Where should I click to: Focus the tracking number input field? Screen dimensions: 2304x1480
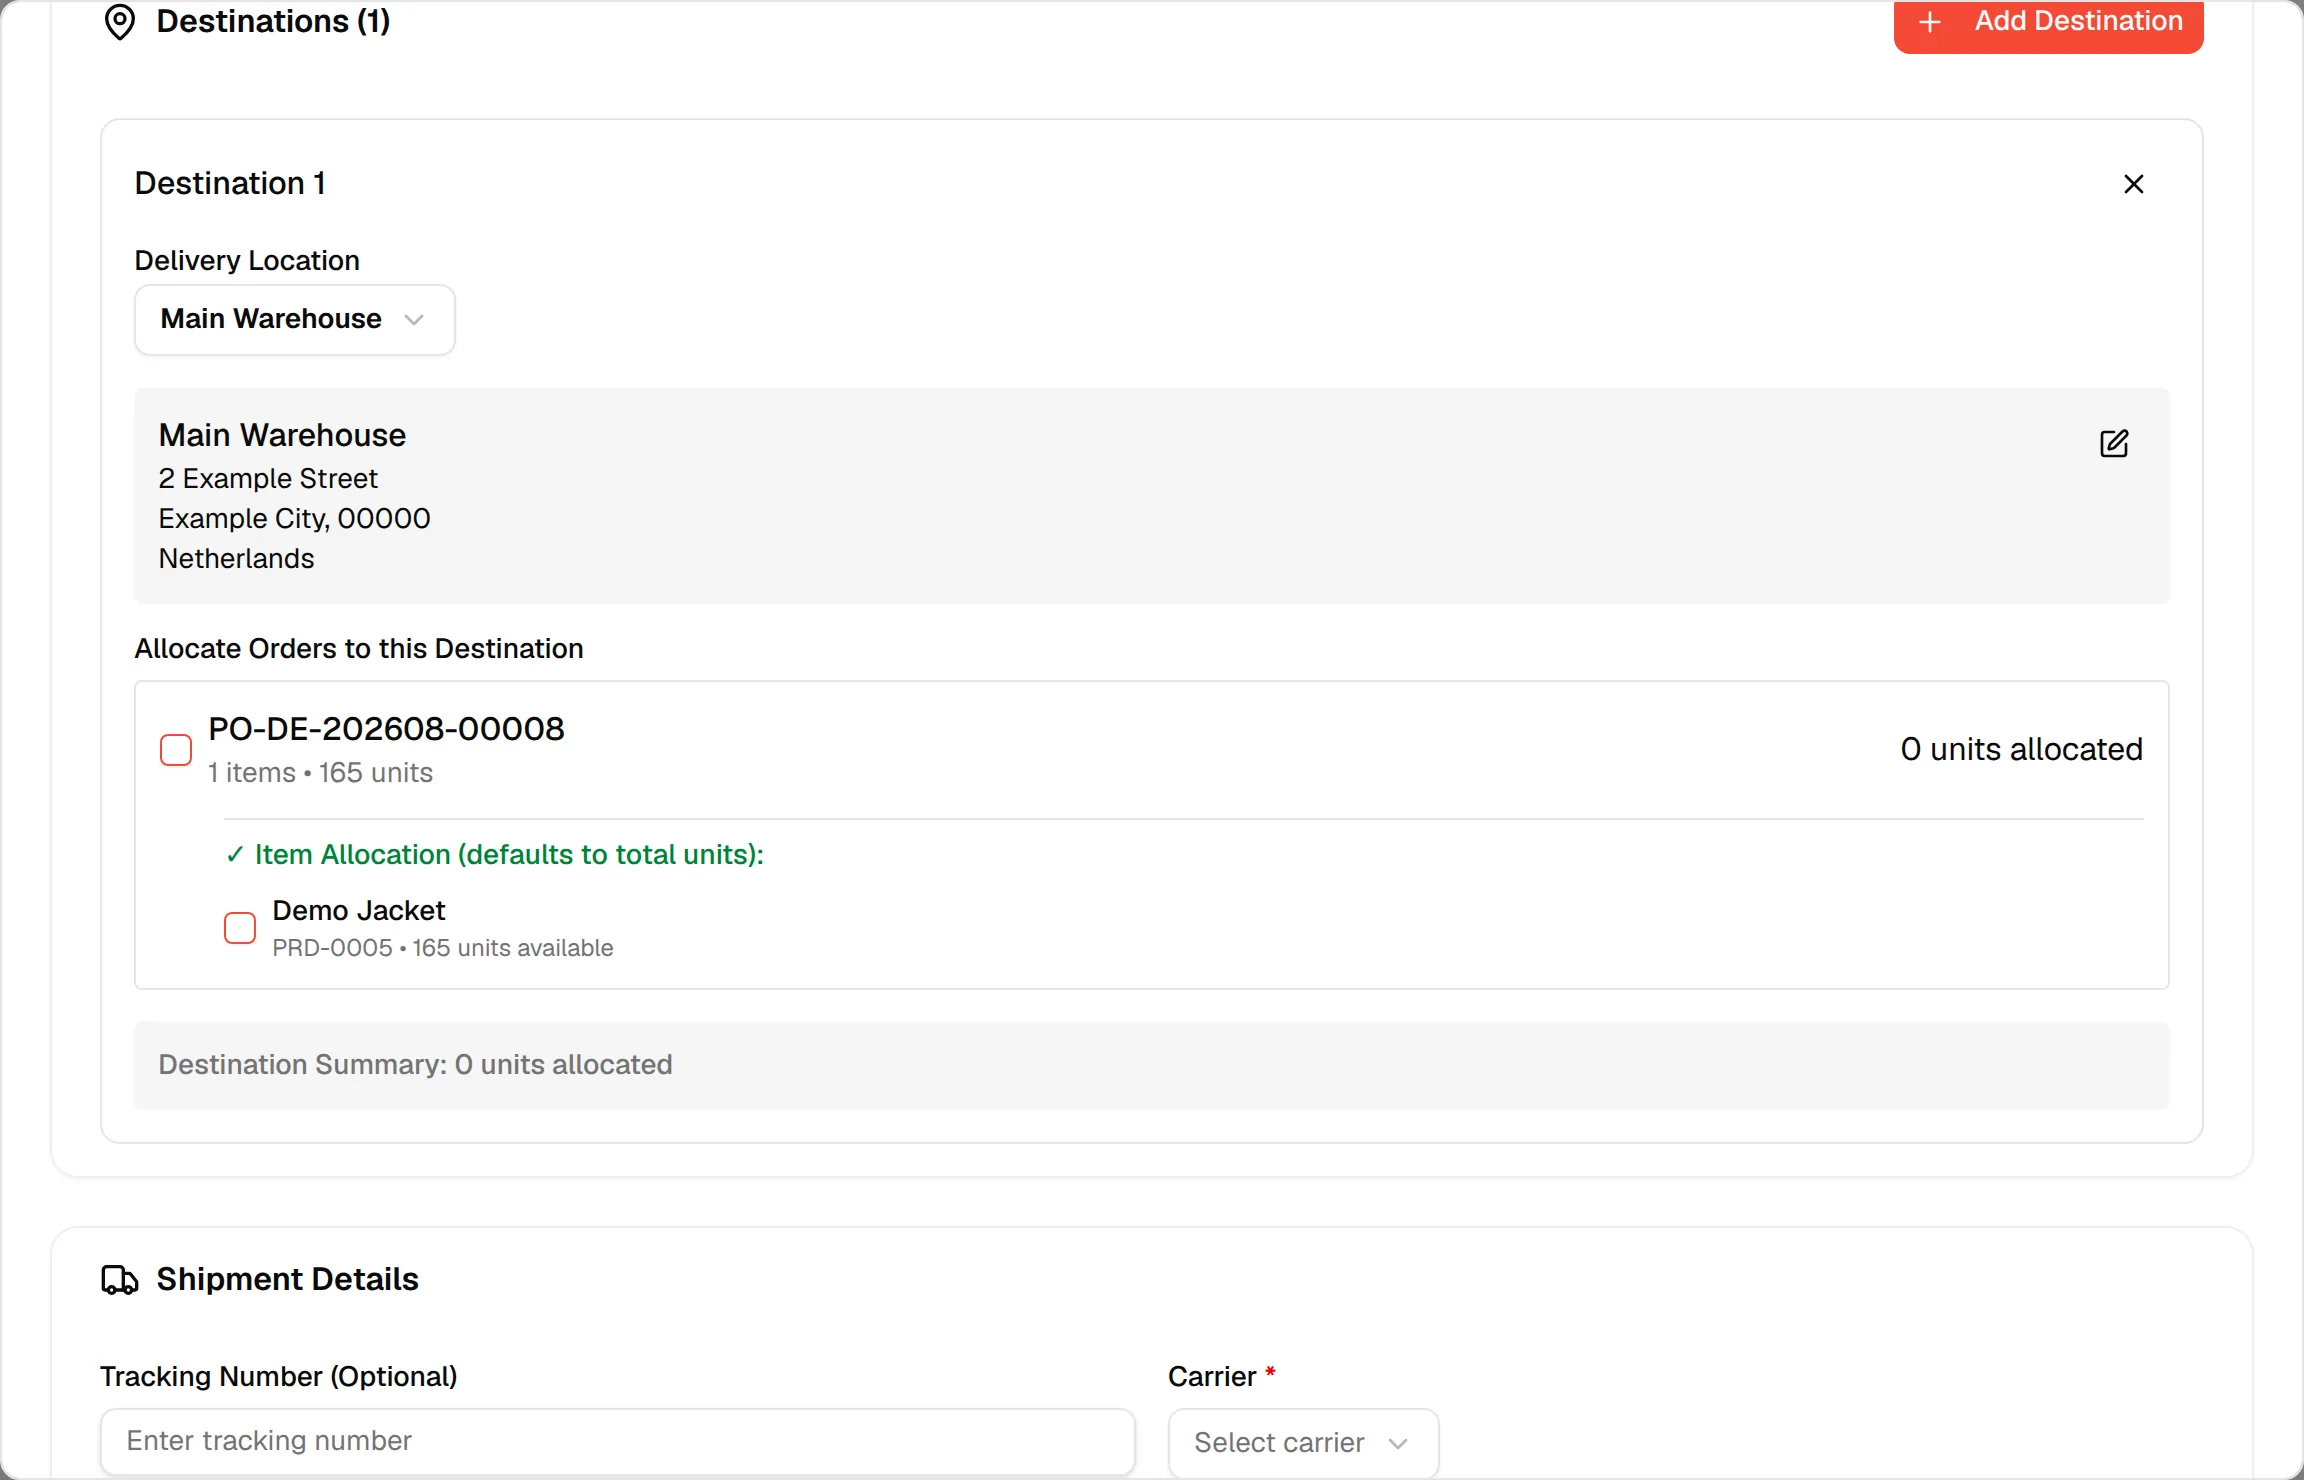(618, 1441)
